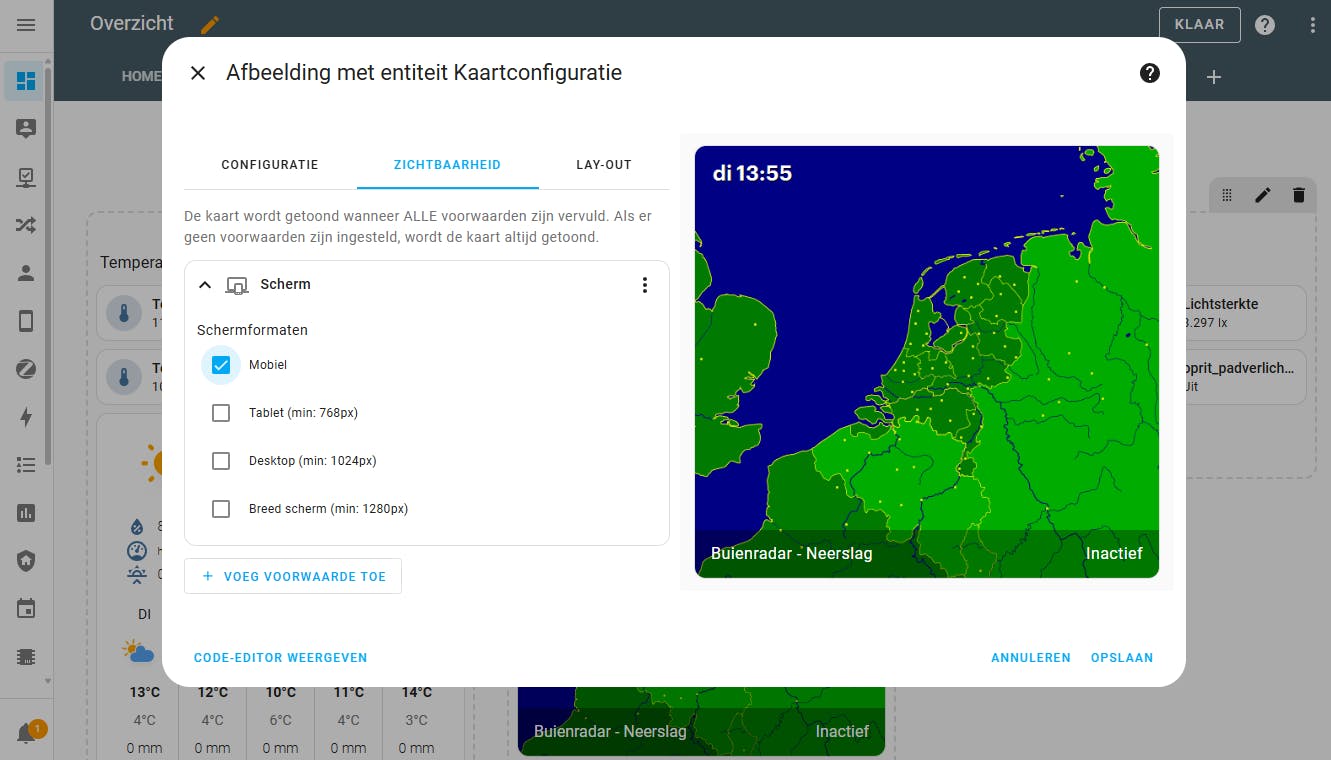Click CODE-EDITOR WEERGEVEN
Image resolution: width=1331 pixels, height=760 pixels.
click(x=281, y=658)
